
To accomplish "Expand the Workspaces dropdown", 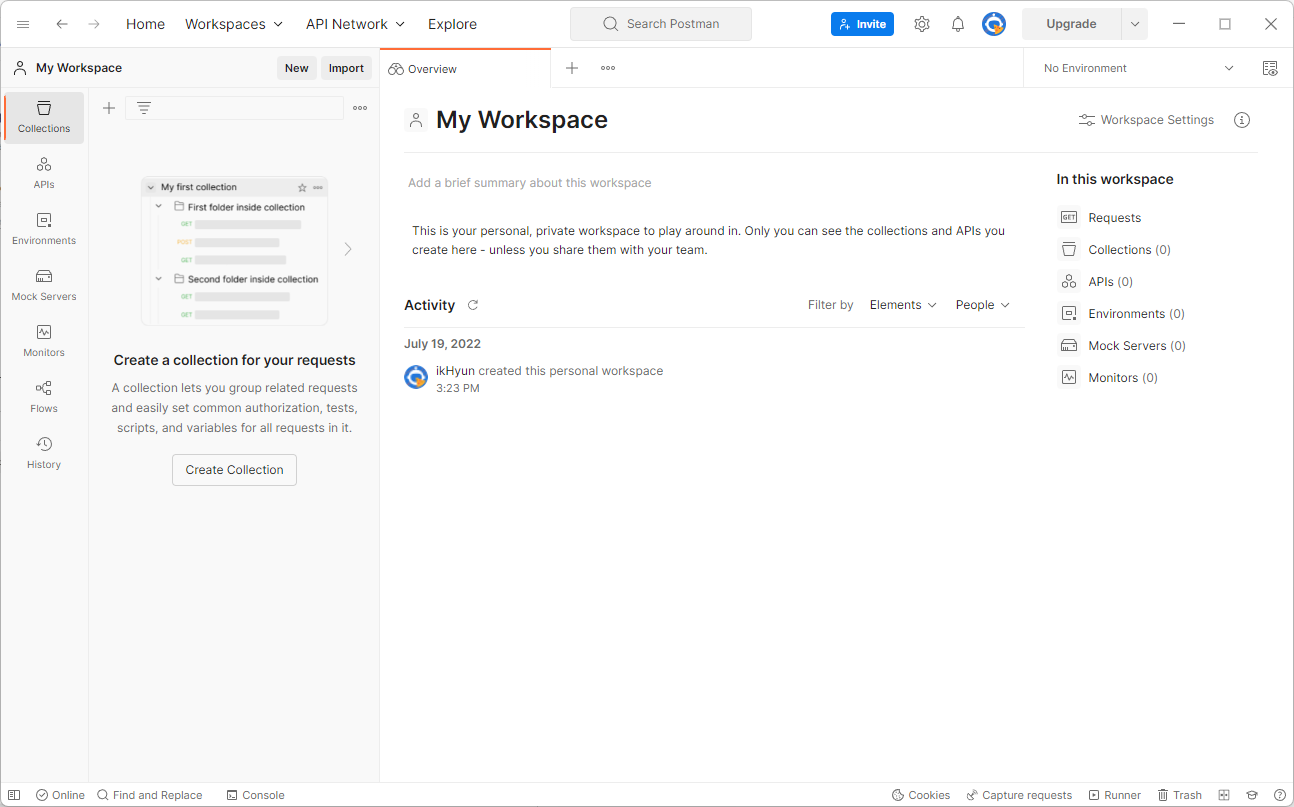I will point(234,24).
